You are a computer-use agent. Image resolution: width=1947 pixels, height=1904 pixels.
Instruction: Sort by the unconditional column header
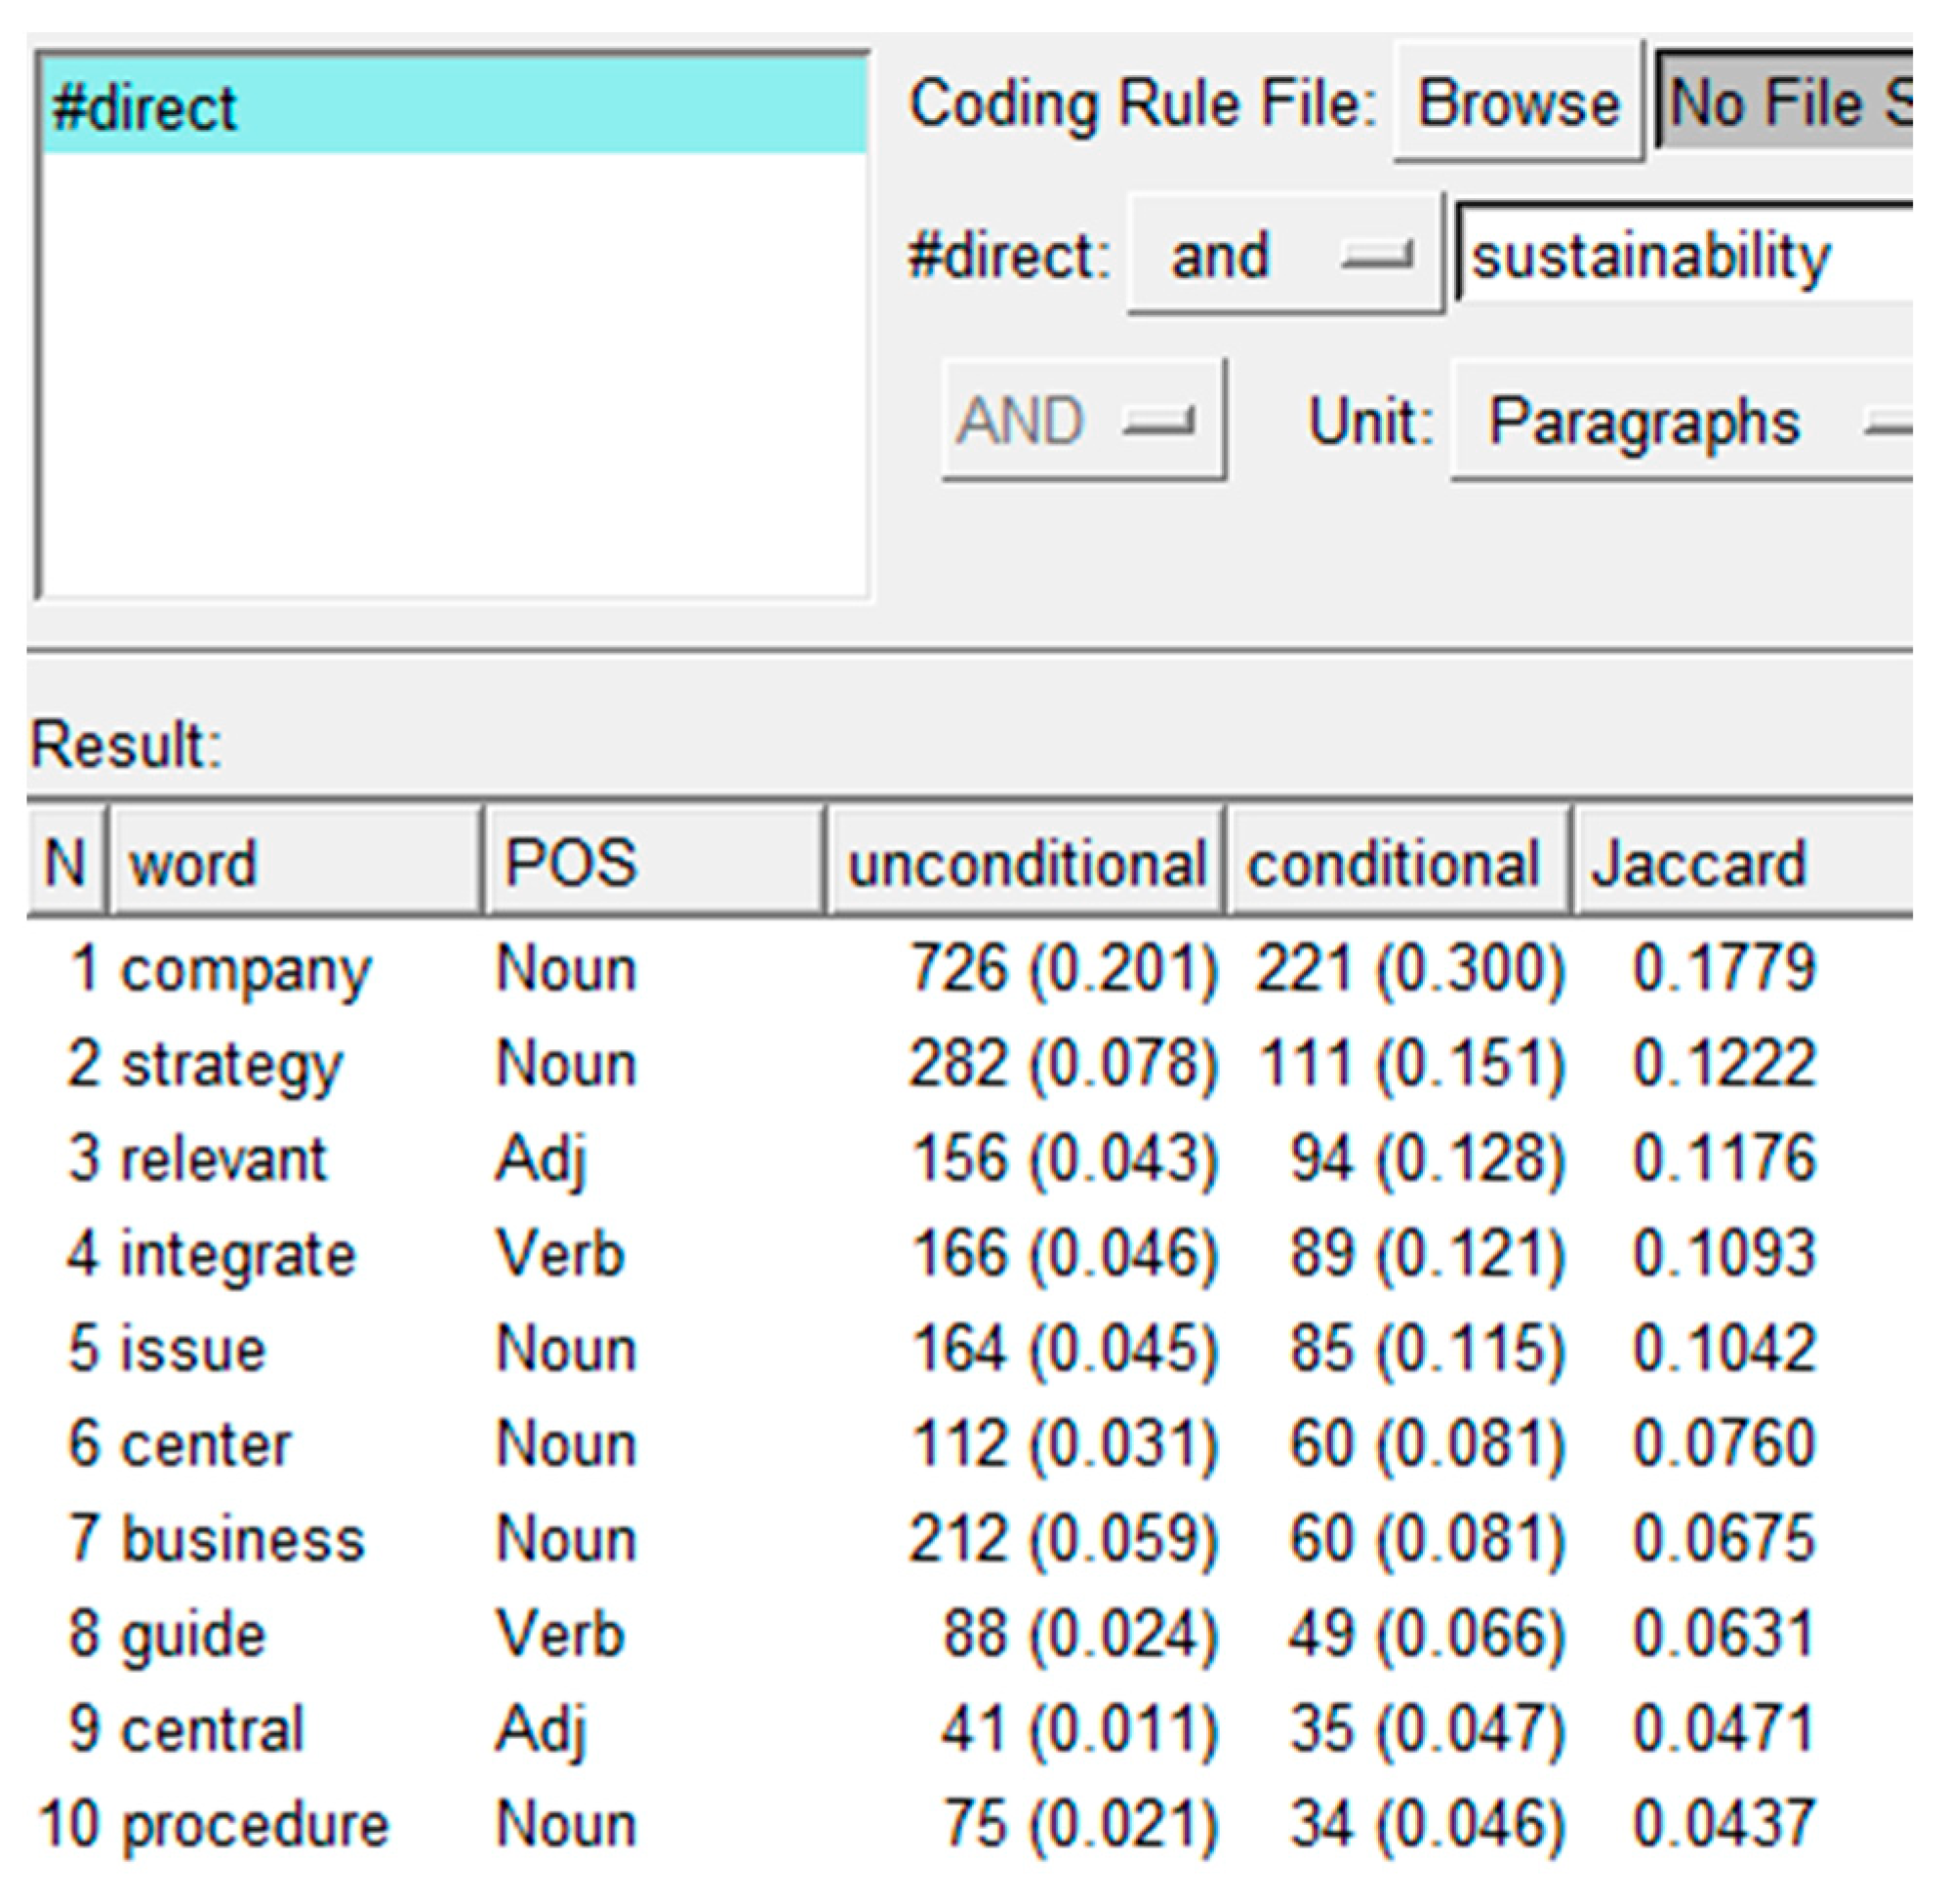(x=1026, y=862)
